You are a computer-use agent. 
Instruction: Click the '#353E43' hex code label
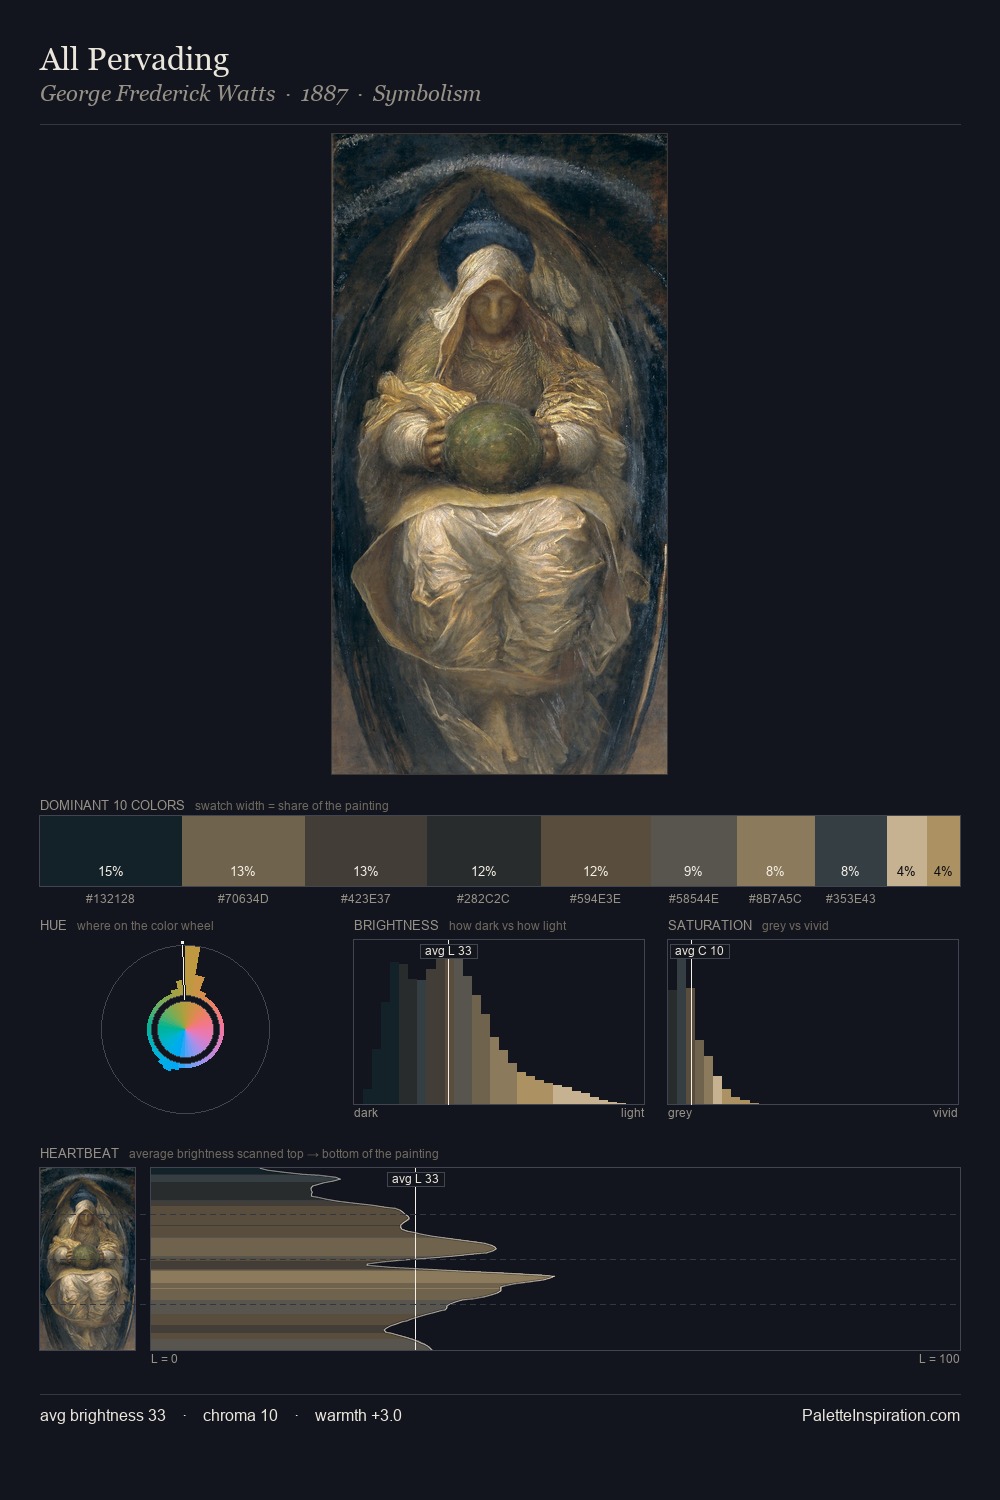click(850, 899)
